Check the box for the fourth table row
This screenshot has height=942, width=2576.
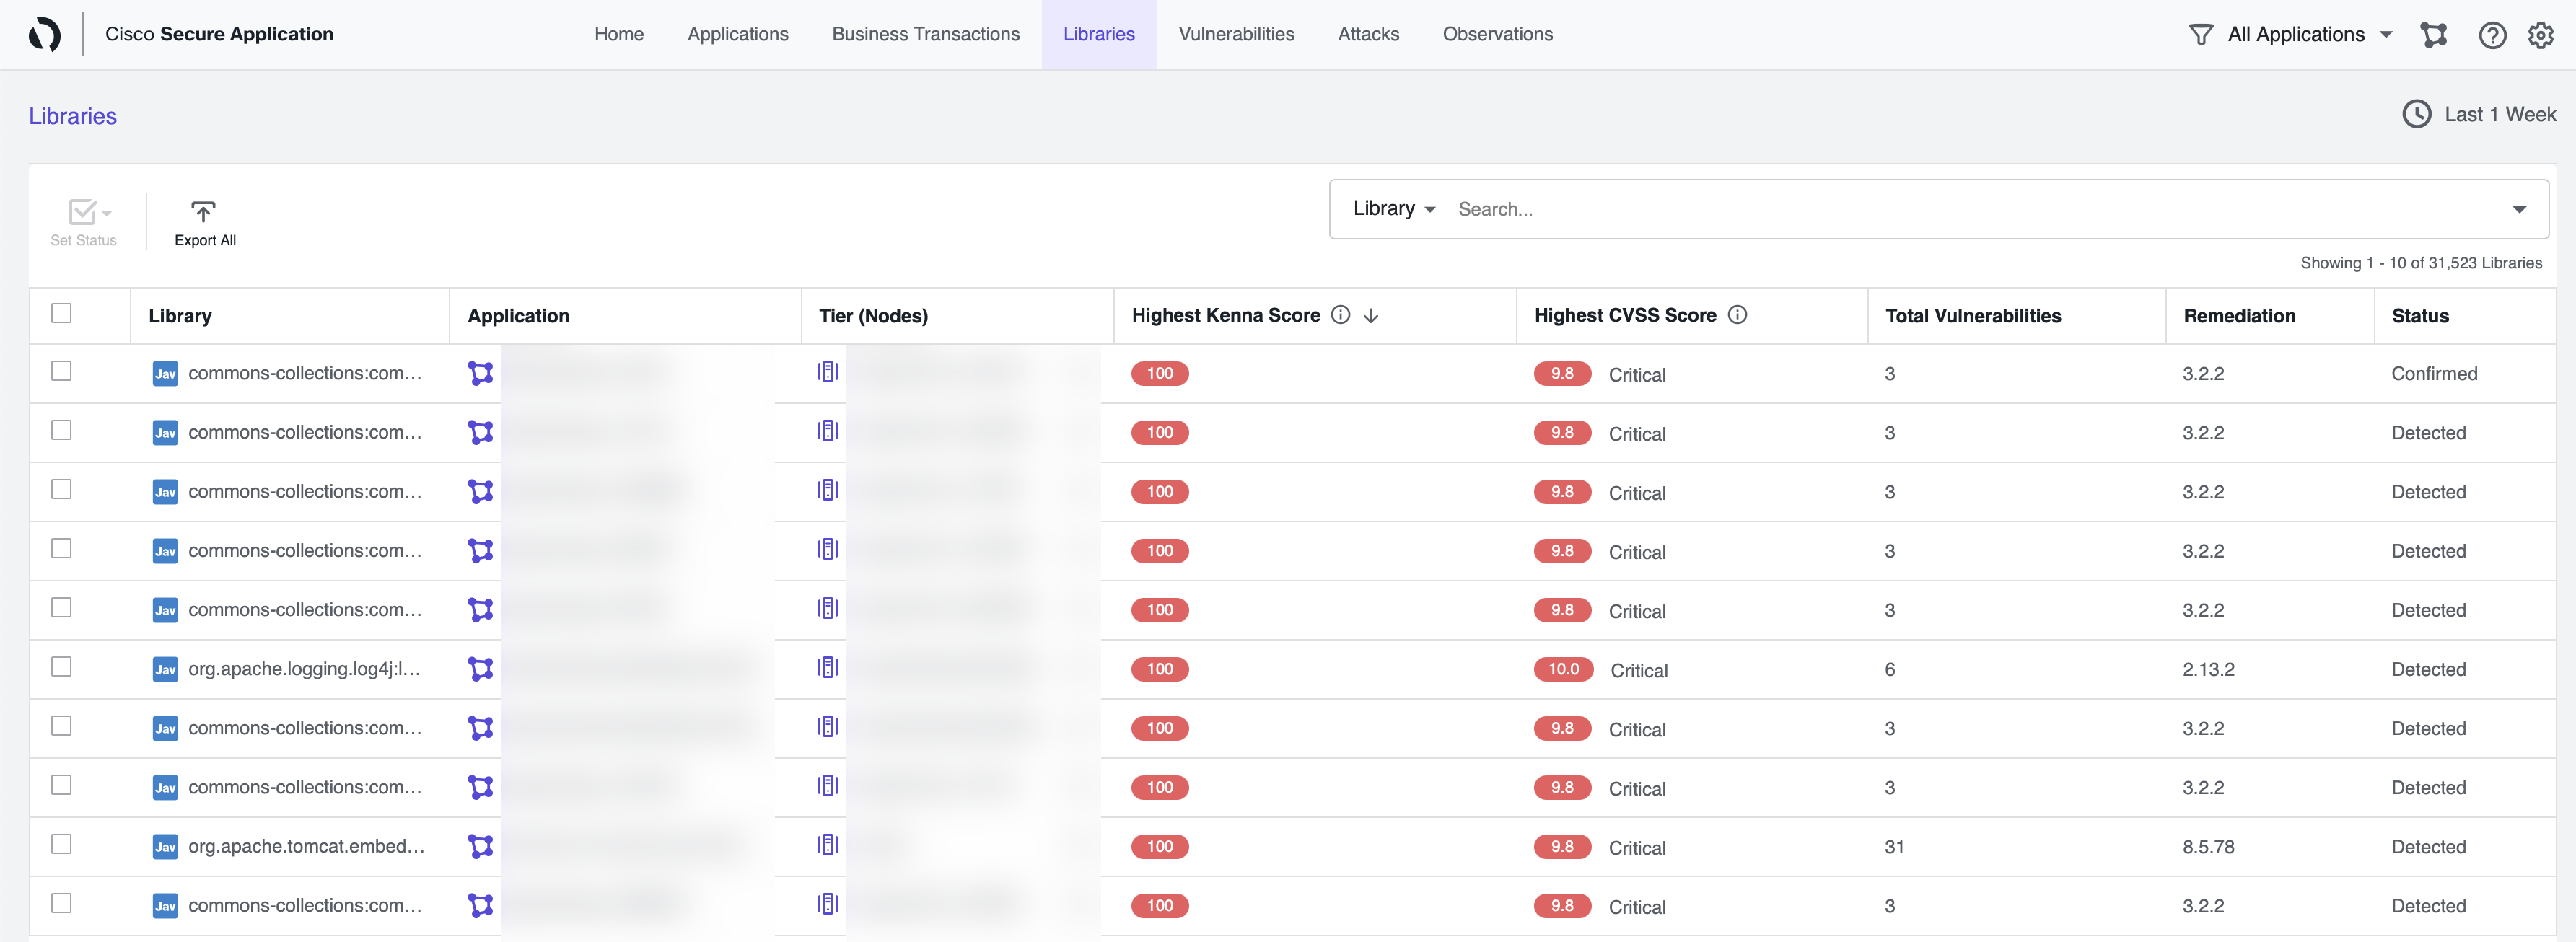pos(61,548)
